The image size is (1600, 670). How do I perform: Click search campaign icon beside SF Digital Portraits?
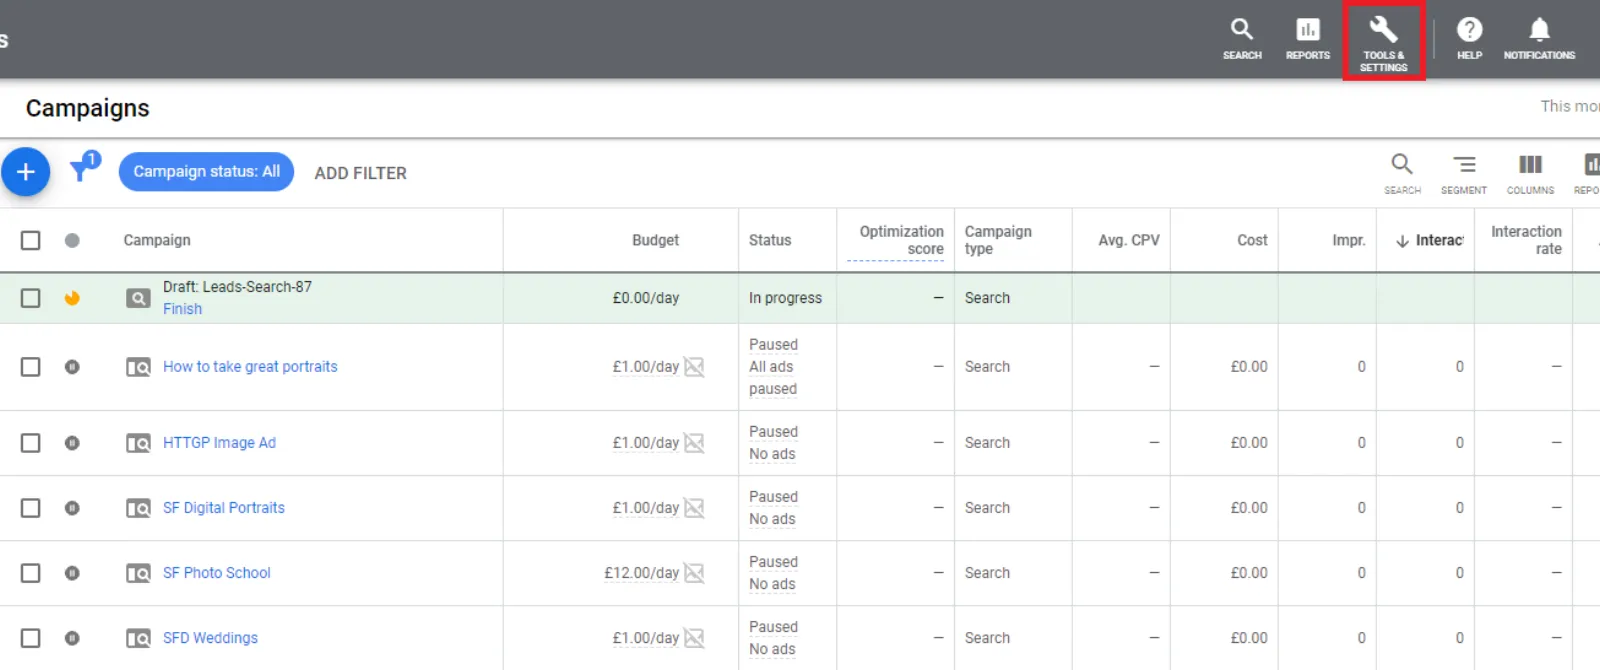click(138, 508)
